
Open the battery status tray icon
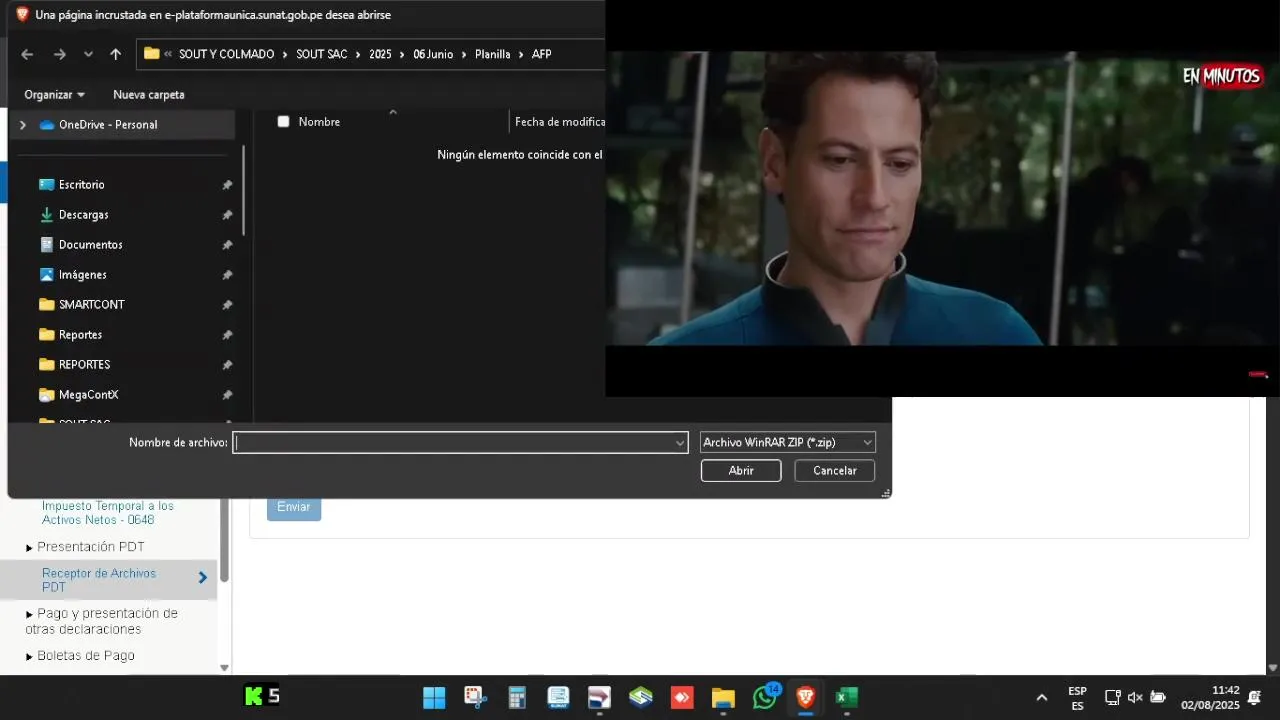point(1158,697)
